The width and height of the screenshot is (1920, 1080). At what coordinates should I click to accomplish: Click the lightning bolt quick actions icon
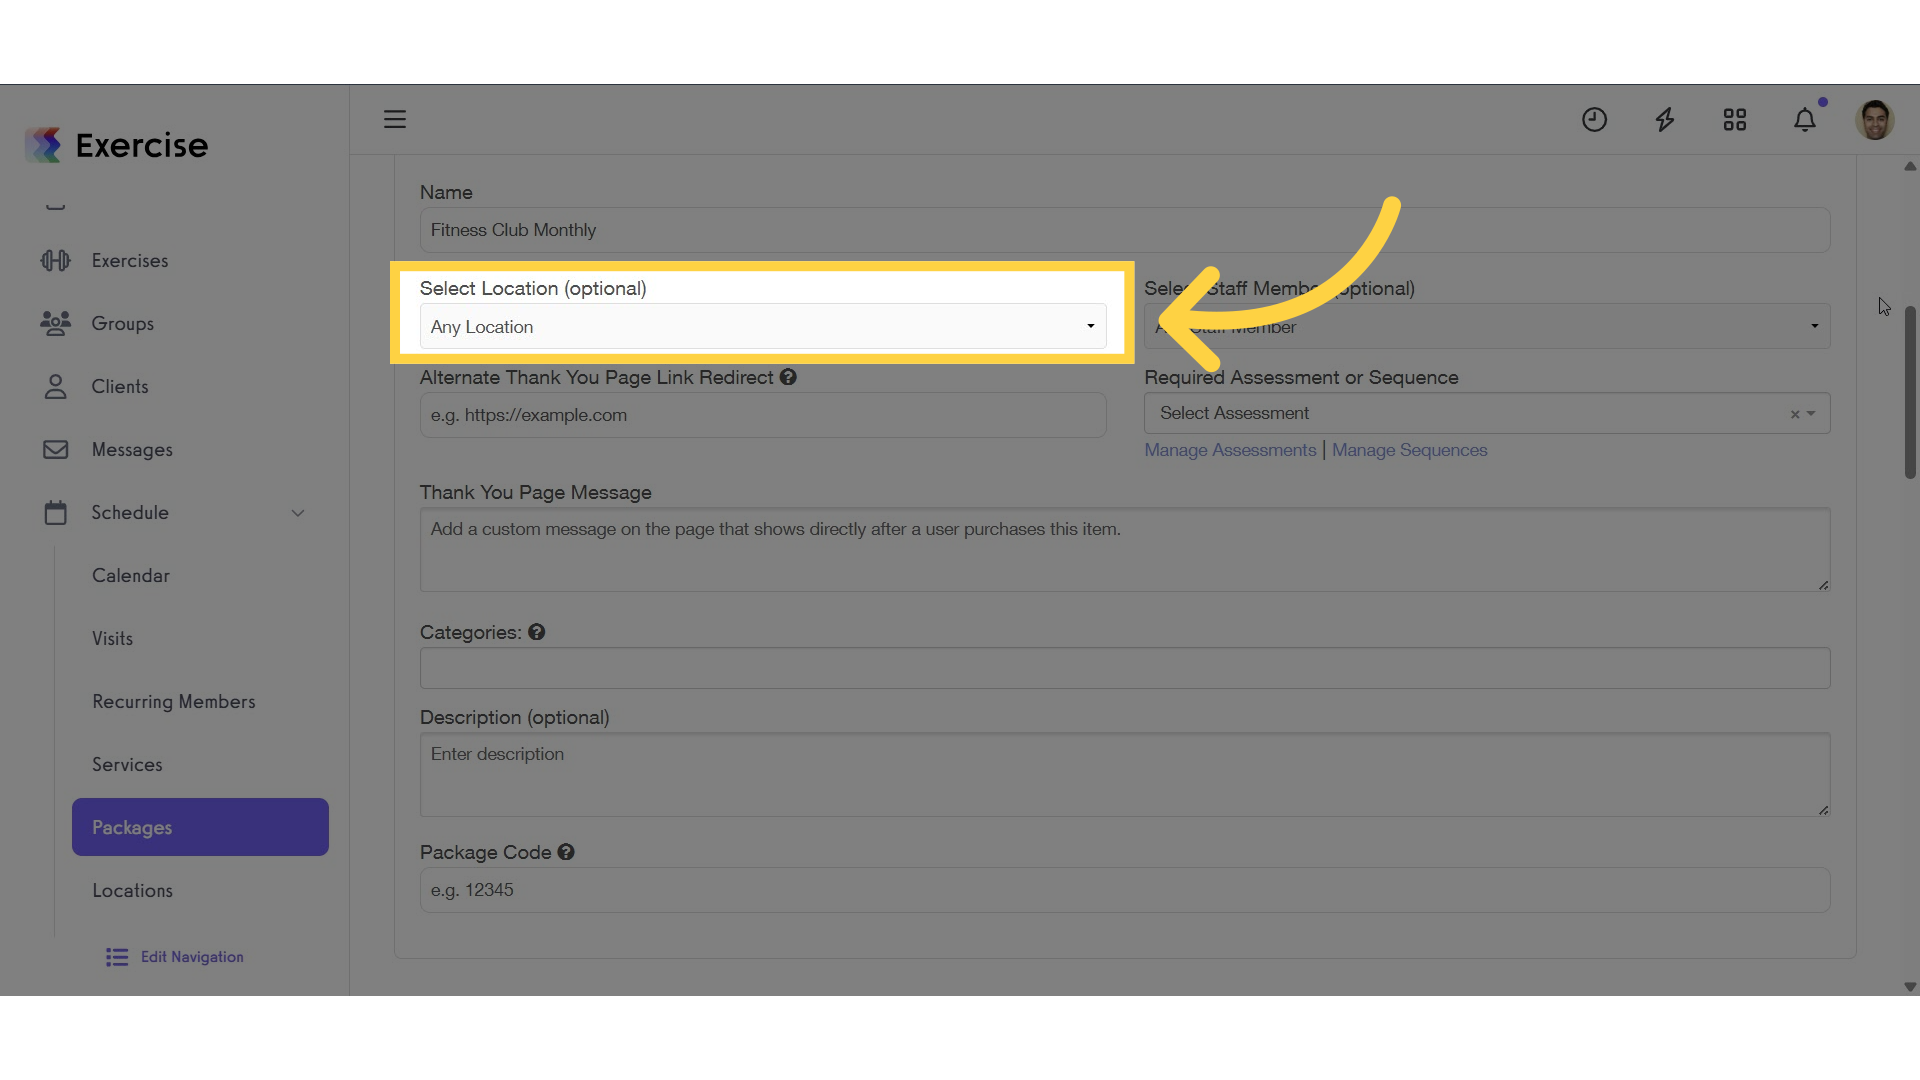click(1665, 120)
